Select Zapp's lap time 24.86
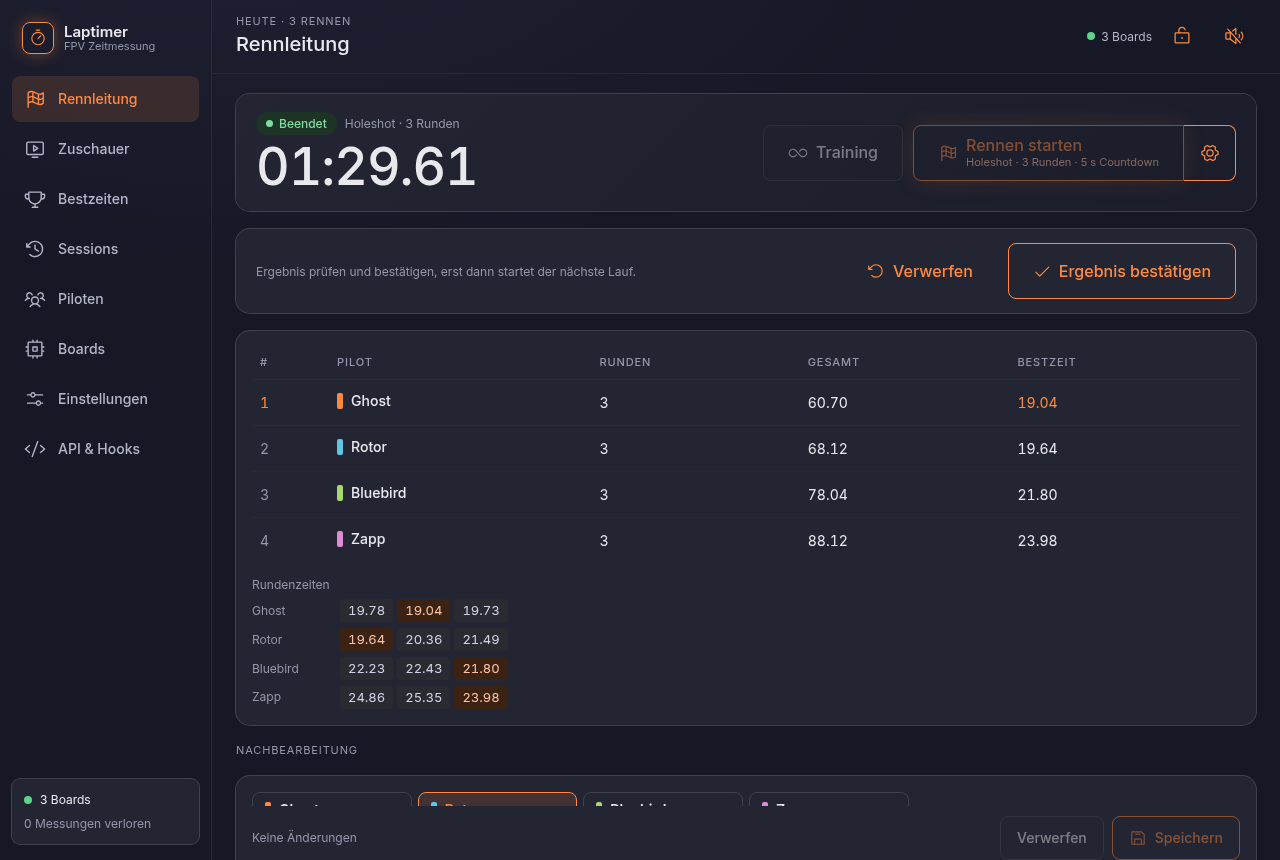The width and height of the screenshot is (1280, 860). coord(366,698)
